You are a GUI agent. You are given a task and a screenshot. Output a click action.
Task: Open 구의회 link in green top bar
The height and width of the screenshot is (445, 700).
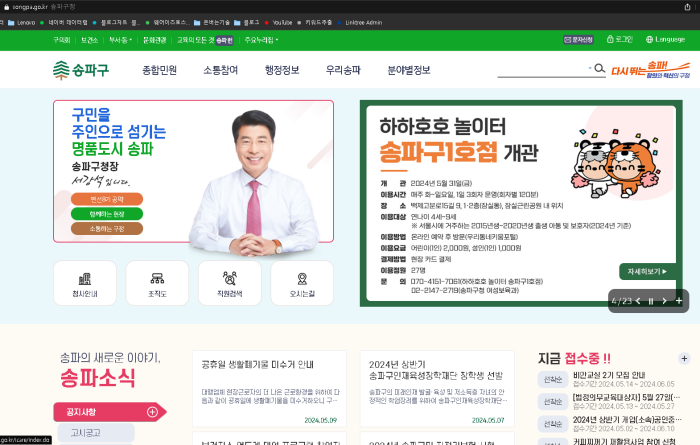[62, 40]
